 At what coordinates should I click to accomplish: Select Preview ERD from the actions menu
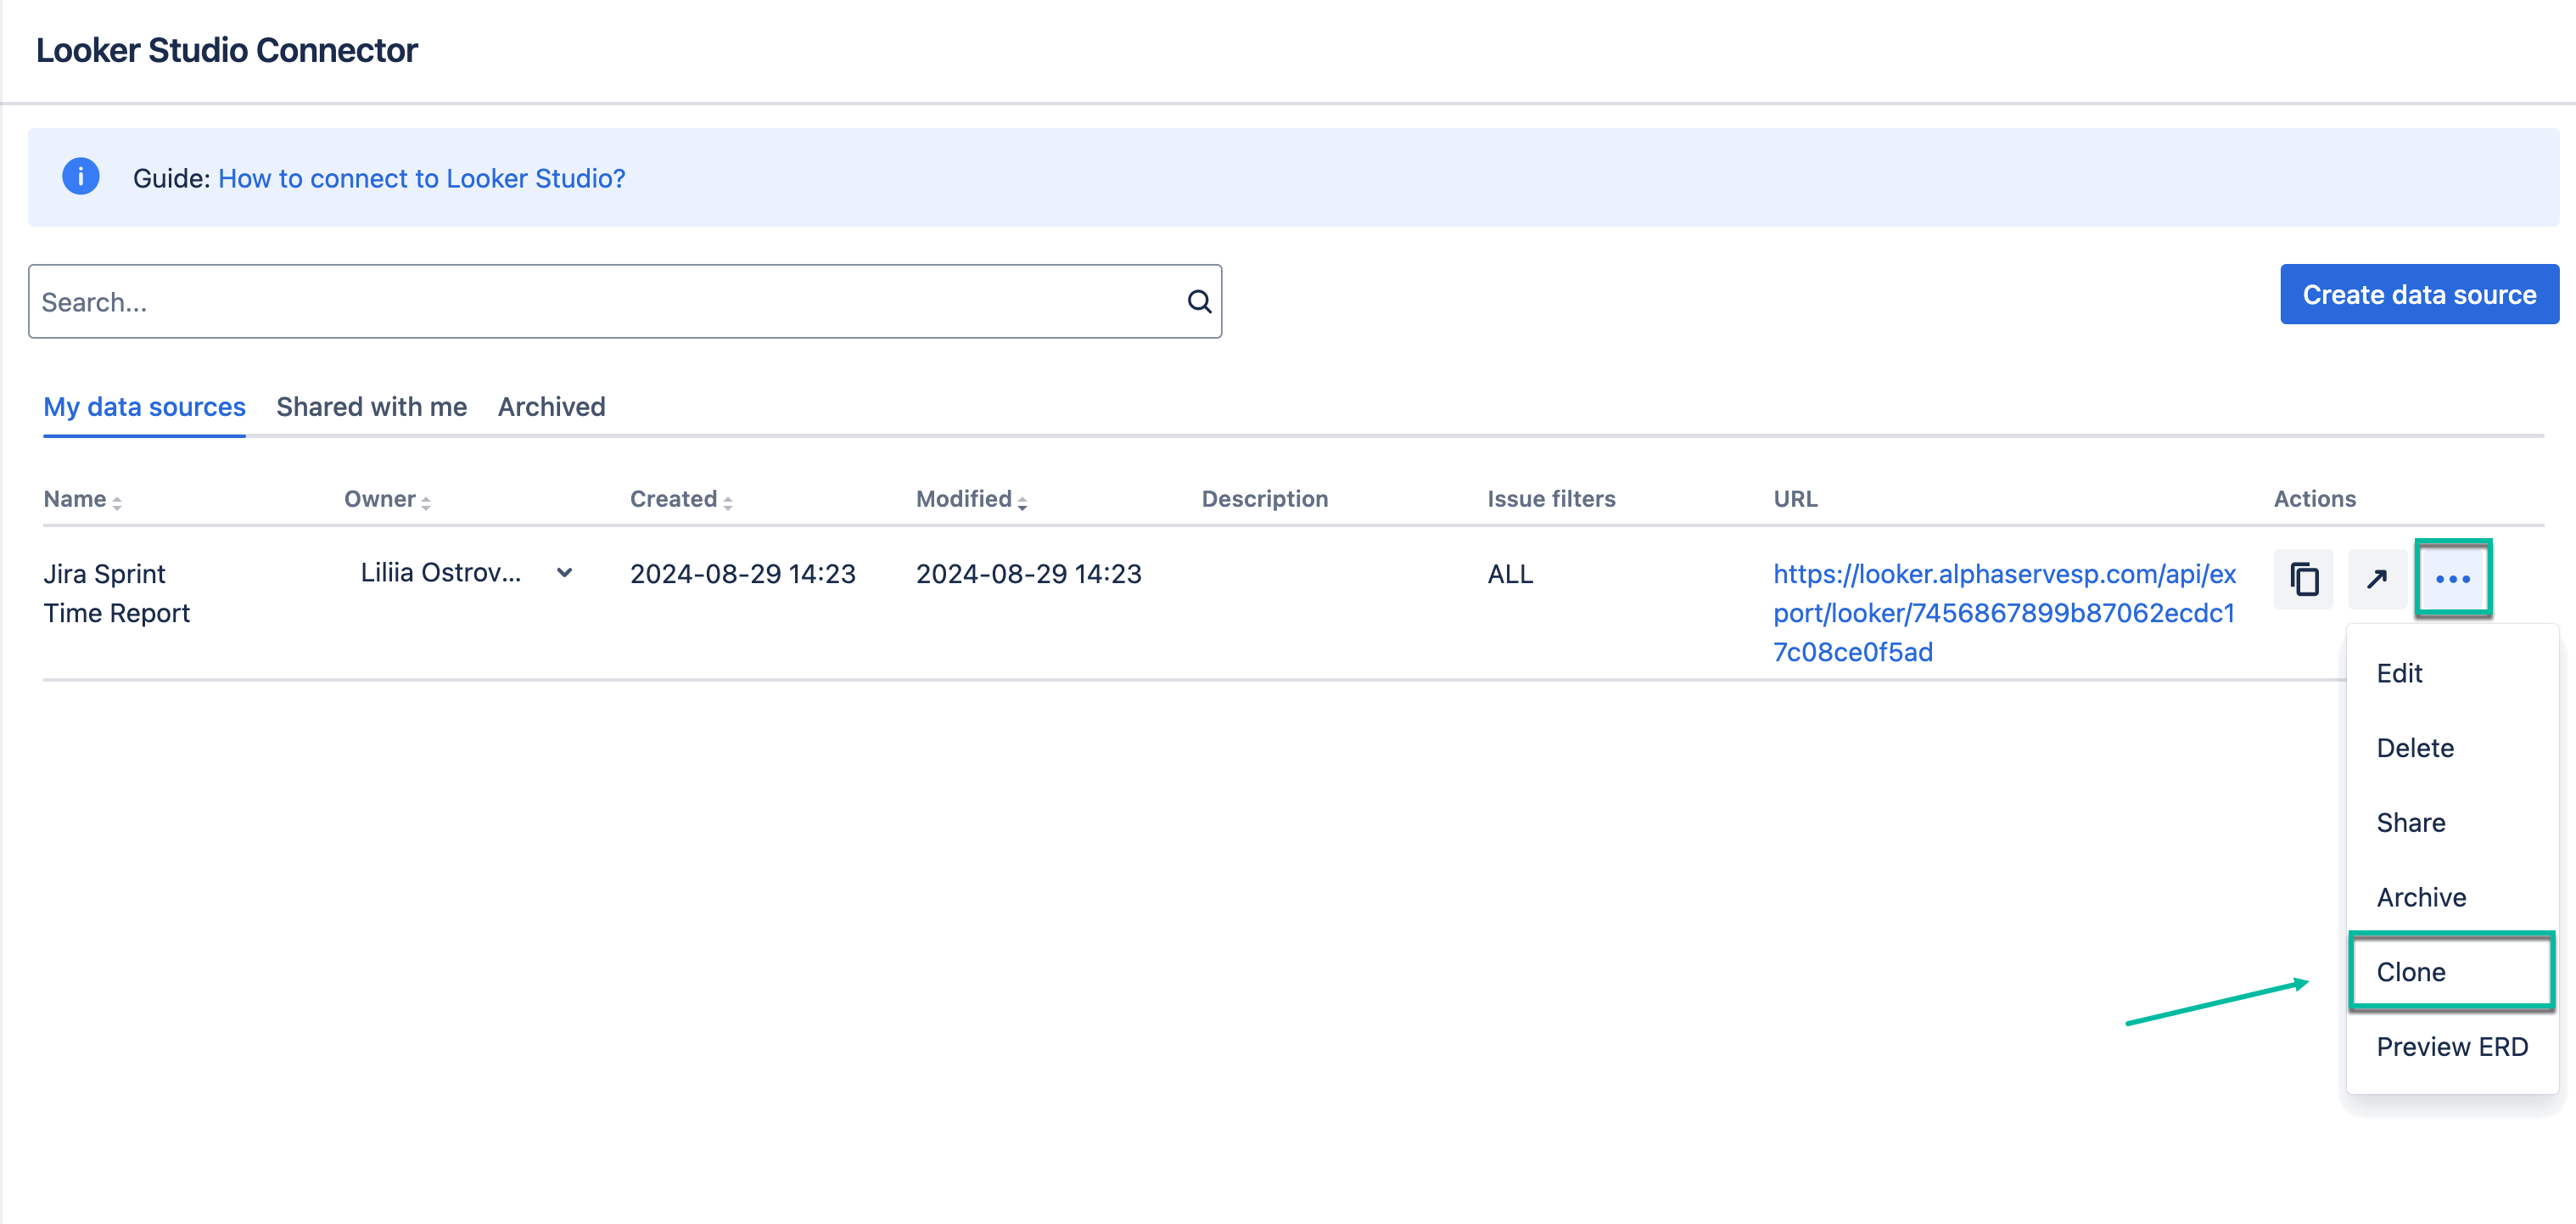[x=2452, y=1046]
